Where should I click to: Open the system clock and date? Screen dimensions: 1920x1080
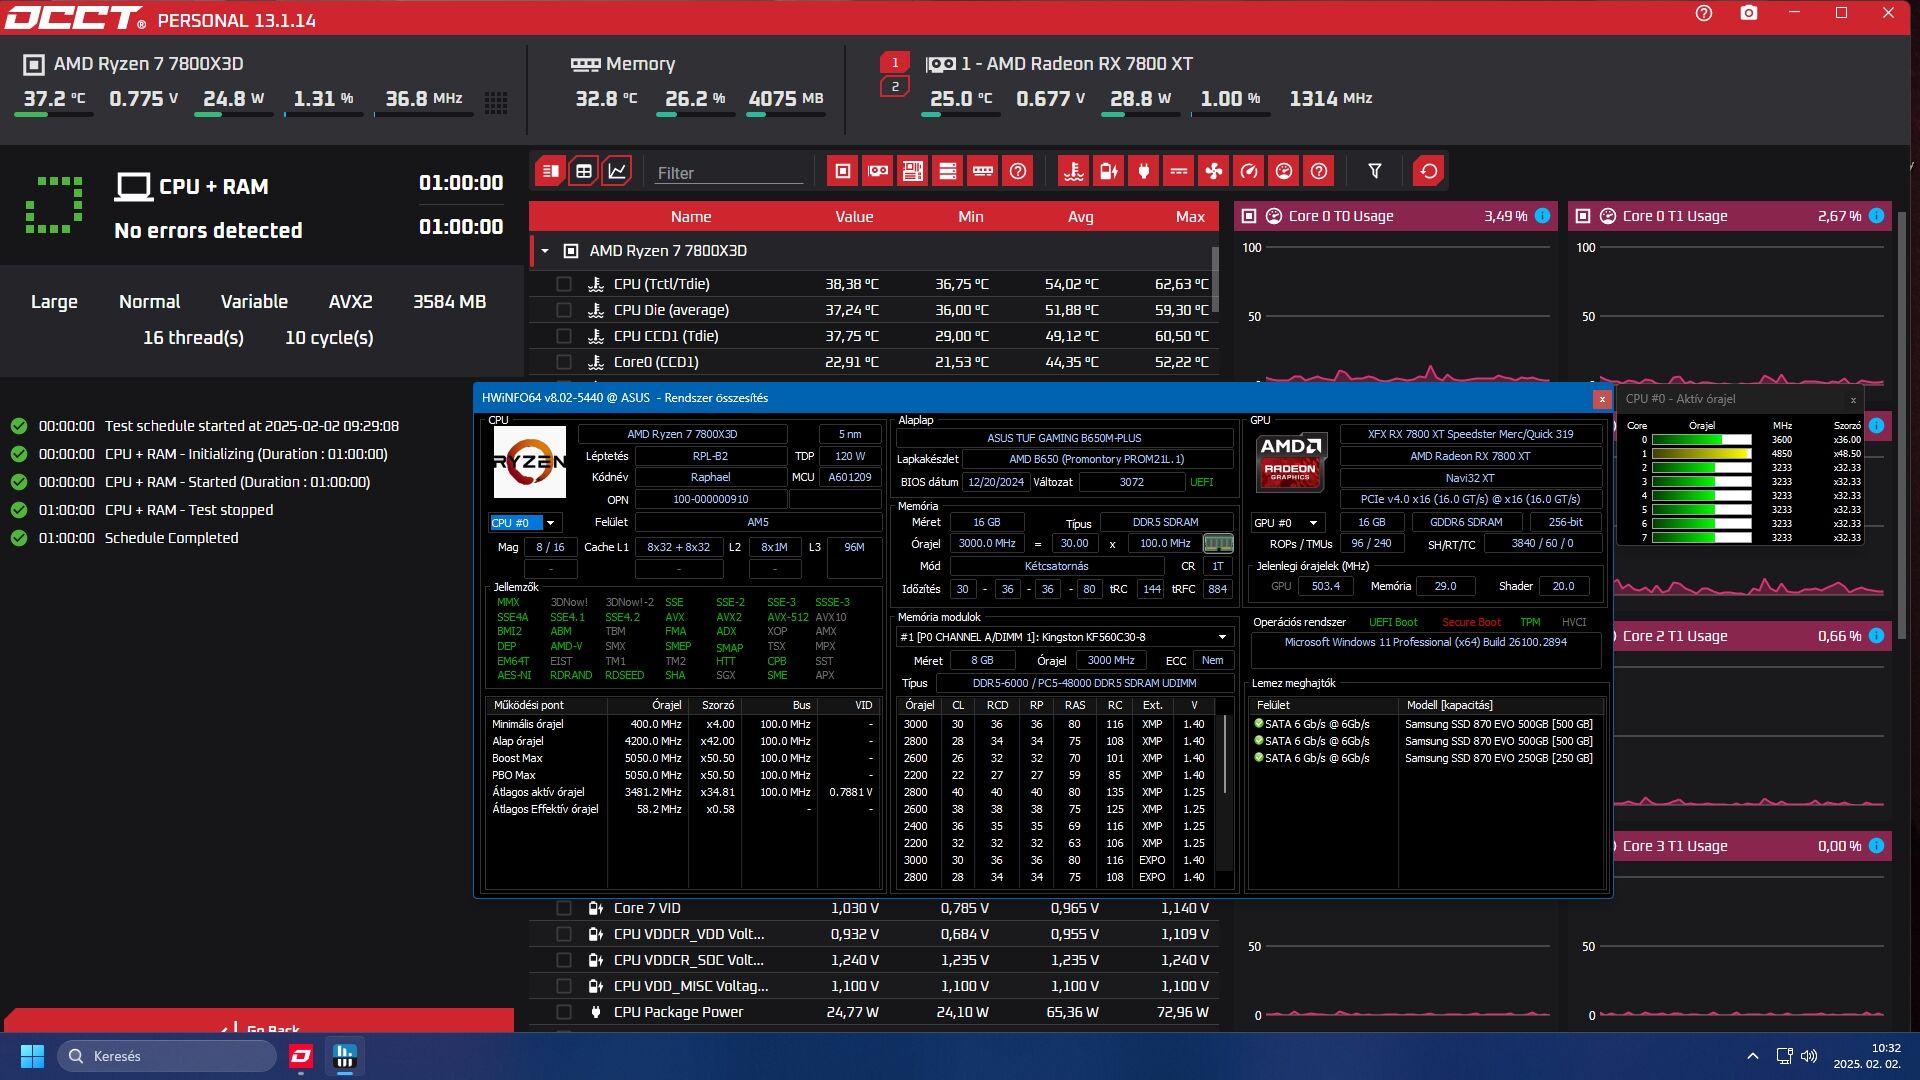pyautogui.click(x=1867, y=1056)
